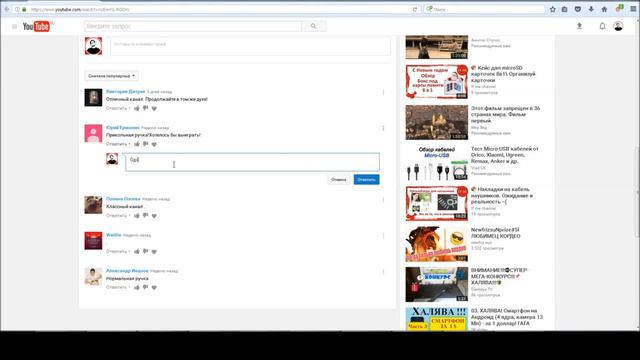Click the blue 'Ответить' submit reply button
The height and width of the screenshot is (360, 640).
(366, 180)
